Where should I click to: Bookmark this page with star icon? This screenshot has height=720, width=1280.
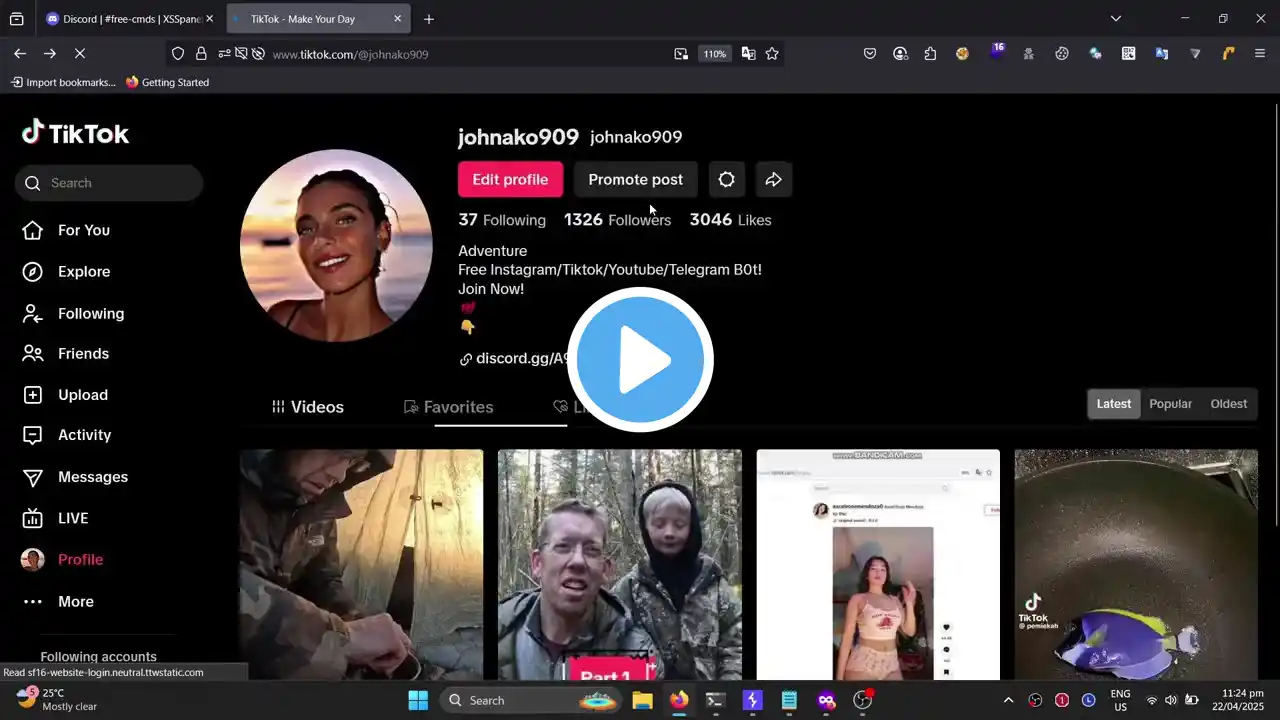772,54
